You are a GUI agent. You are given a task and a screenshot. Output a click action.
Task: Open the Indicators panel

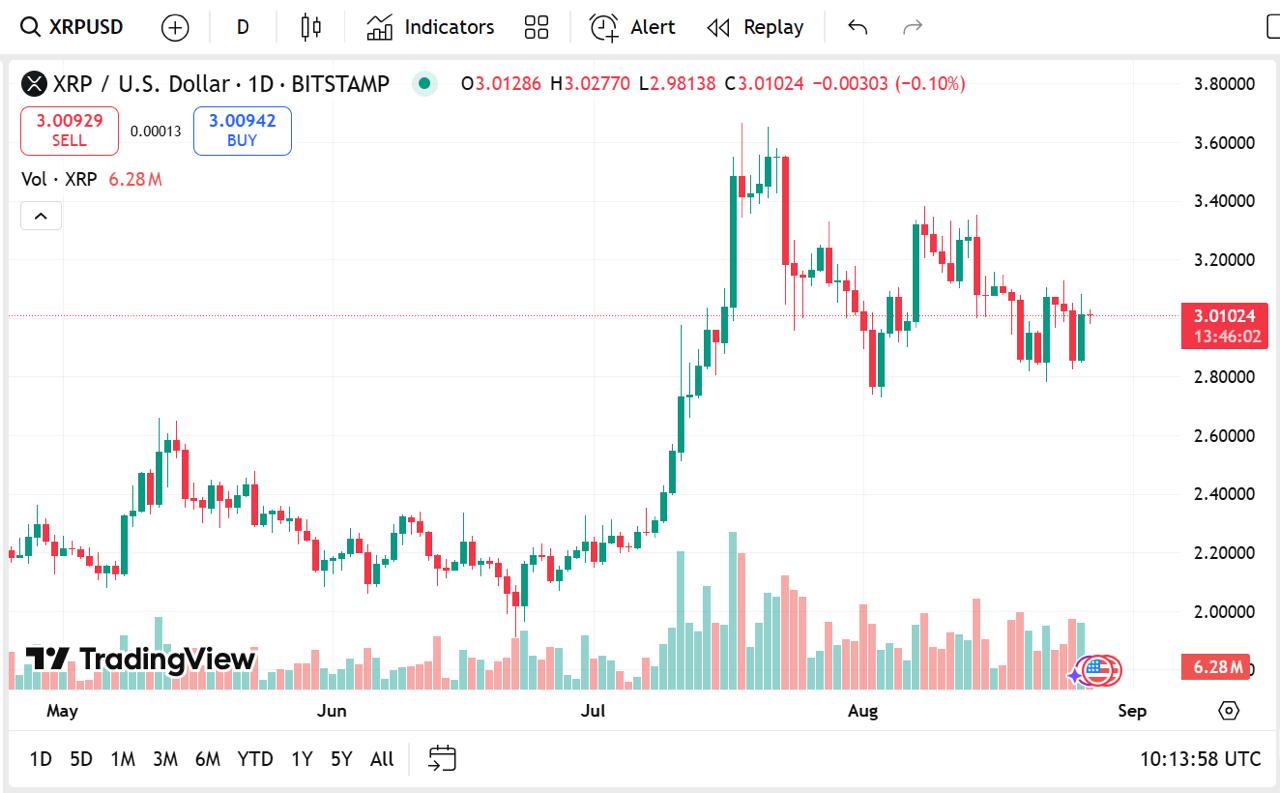[430, 27]
